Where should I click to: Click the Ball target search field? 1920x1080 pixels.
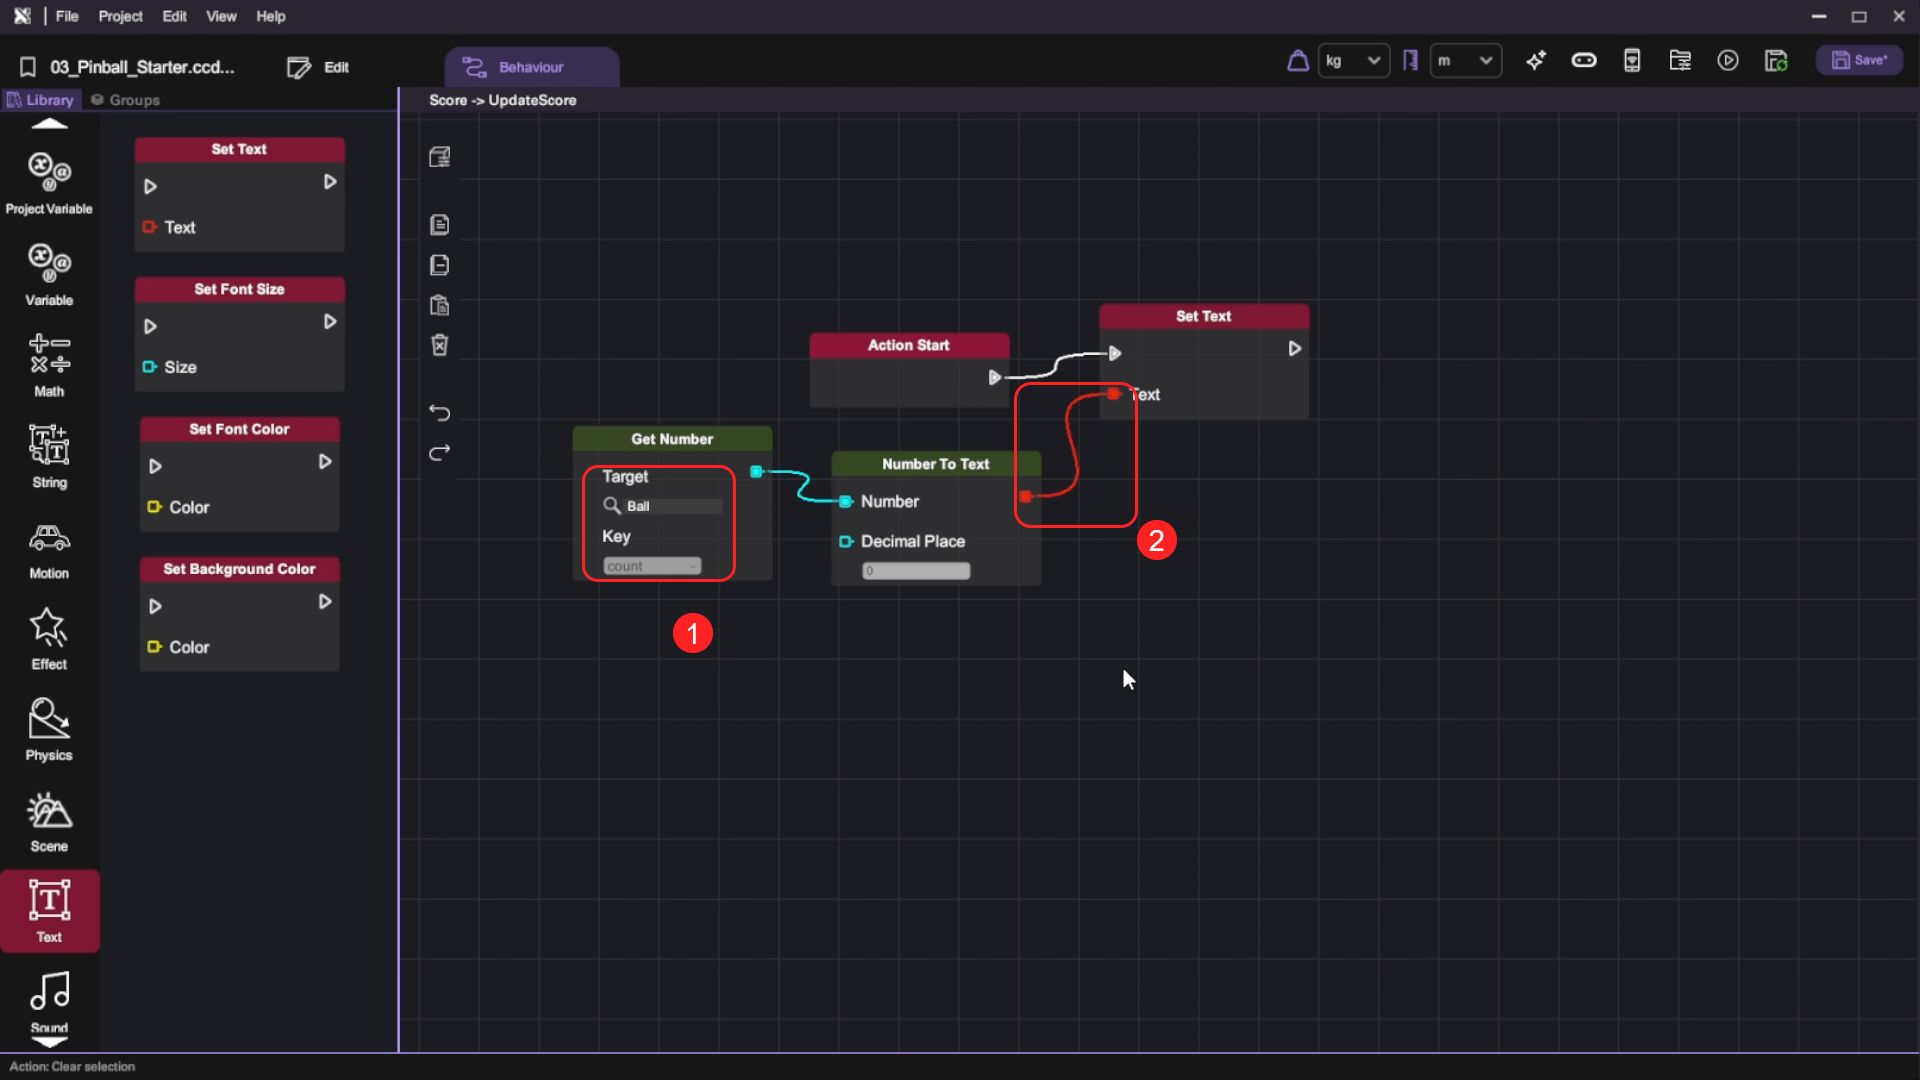point(672,506)
